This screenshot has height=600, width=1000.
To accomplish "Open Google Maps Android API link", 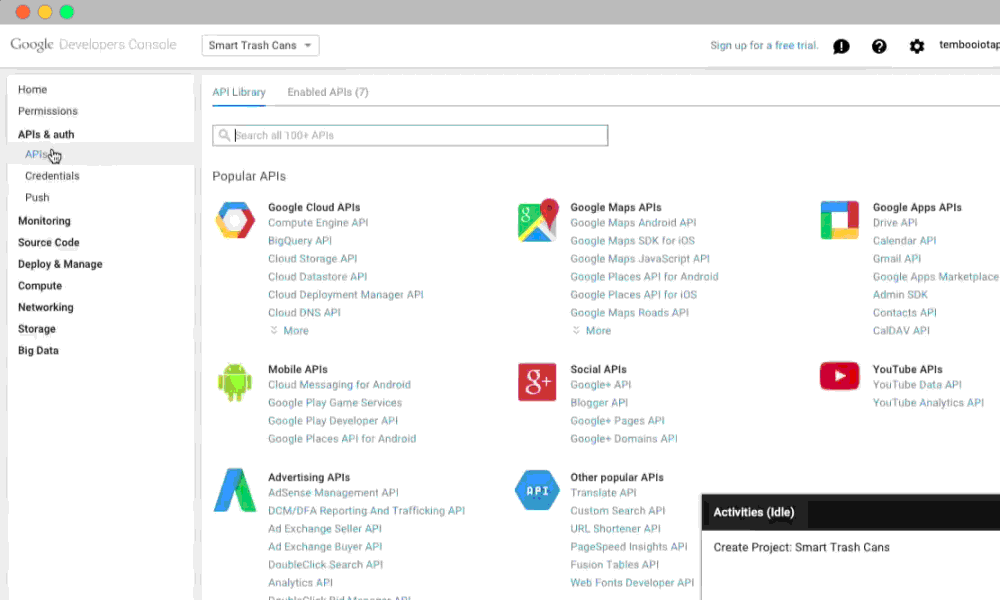I will pyautogui.click(x=633, y=223).
